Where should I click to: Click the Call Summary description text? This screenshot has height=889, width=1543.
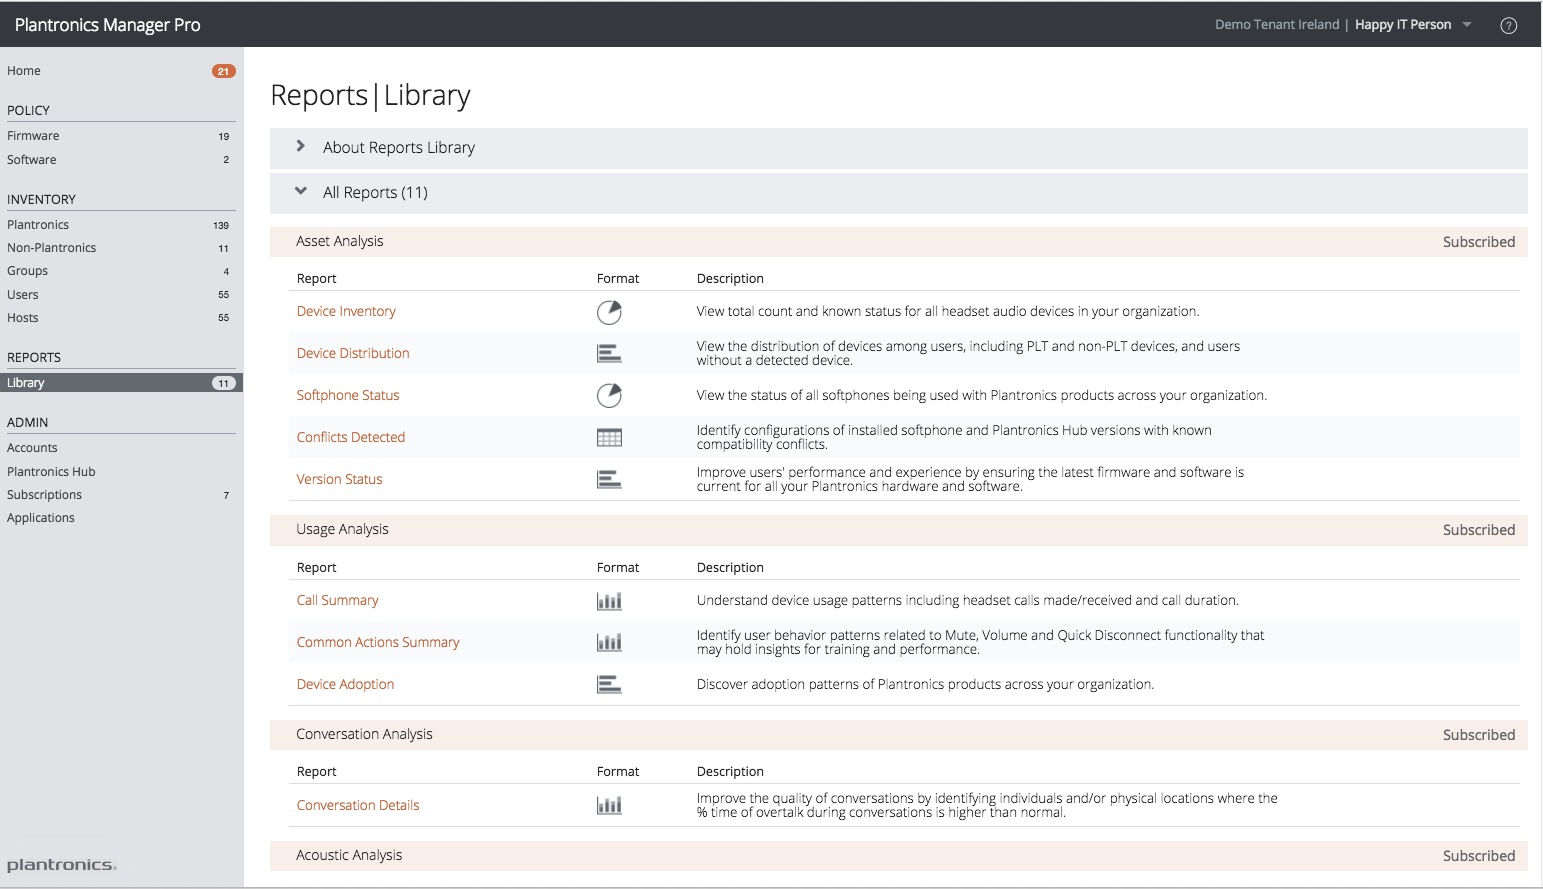[x=968, y=601]
